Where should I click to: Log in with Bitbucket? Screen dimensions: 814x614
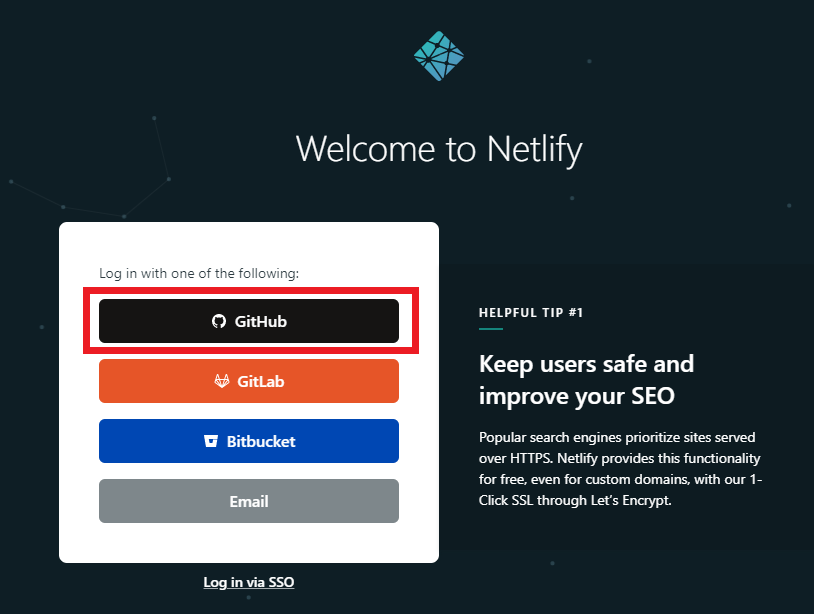(x=248, y=441)
